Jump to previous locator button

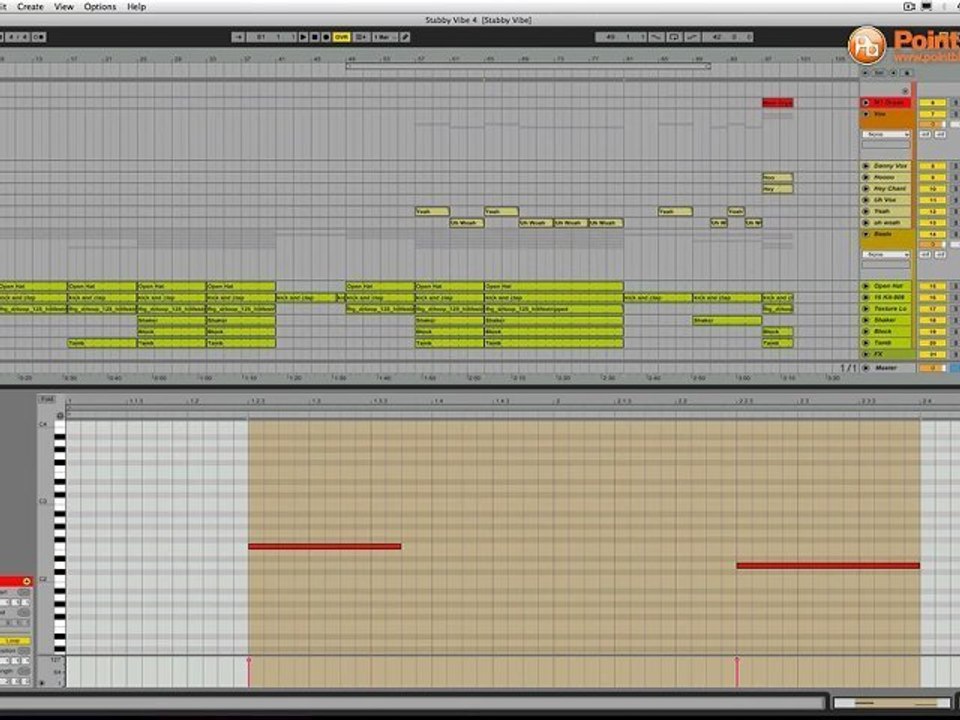tap(866, 73)
